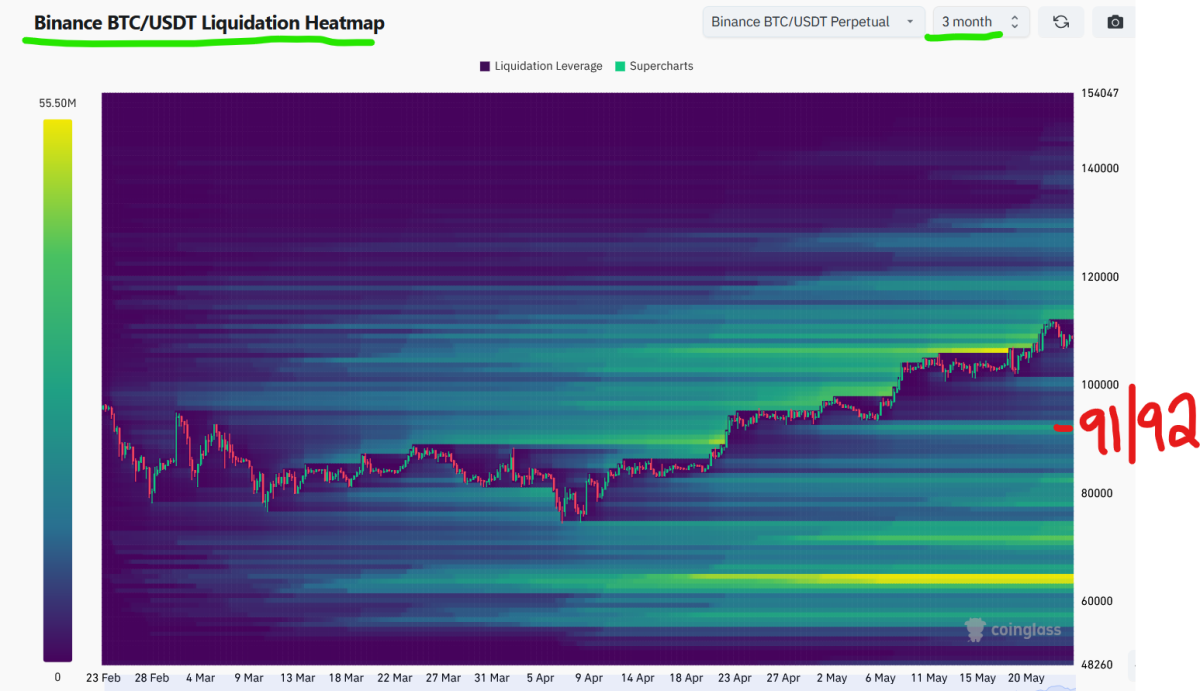Click the Binance BTC/USDT Liquidation Heatmap title
This screenshot has width=1200, height=691.
click(x=209, y=22)
